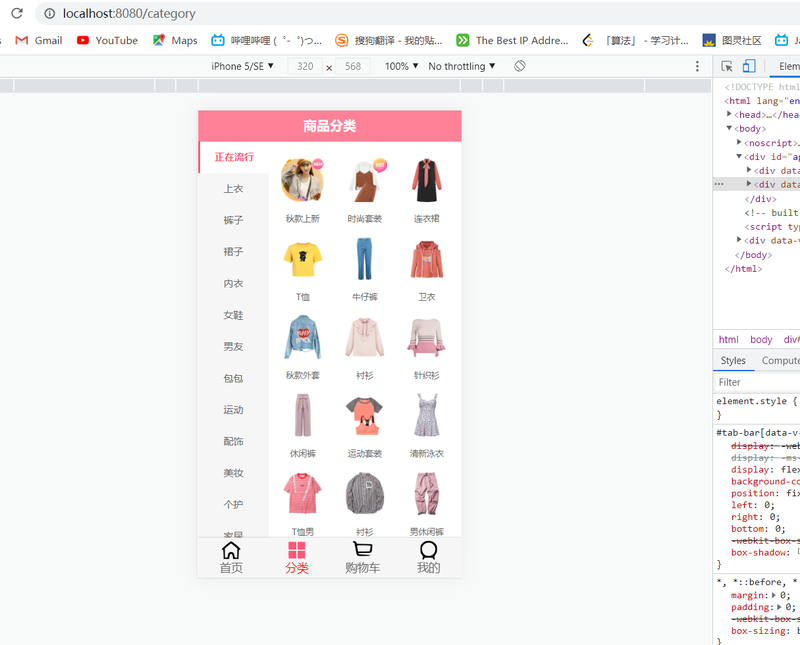
Task: Rotate the emulated device orientation
Action: pyautogui.click(x=520, y=66)
